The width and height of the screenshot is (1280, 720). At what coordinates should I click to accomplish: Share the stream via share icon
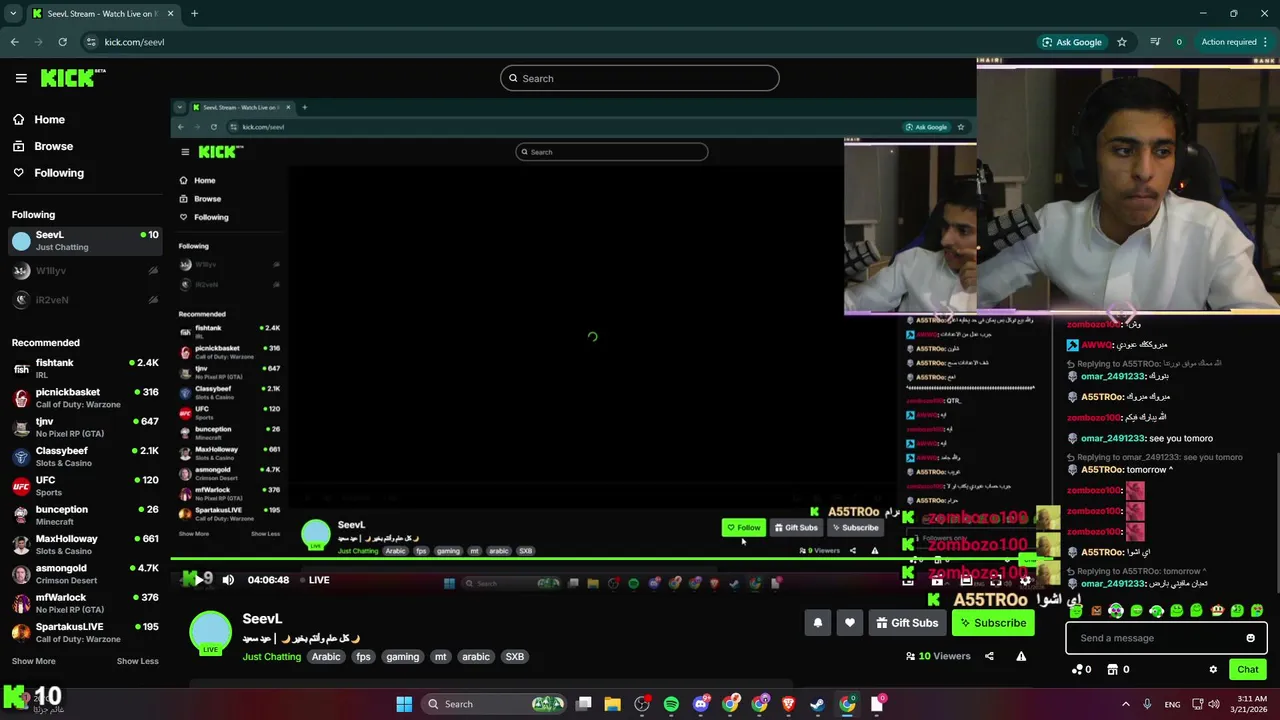(x=989, y=656)
